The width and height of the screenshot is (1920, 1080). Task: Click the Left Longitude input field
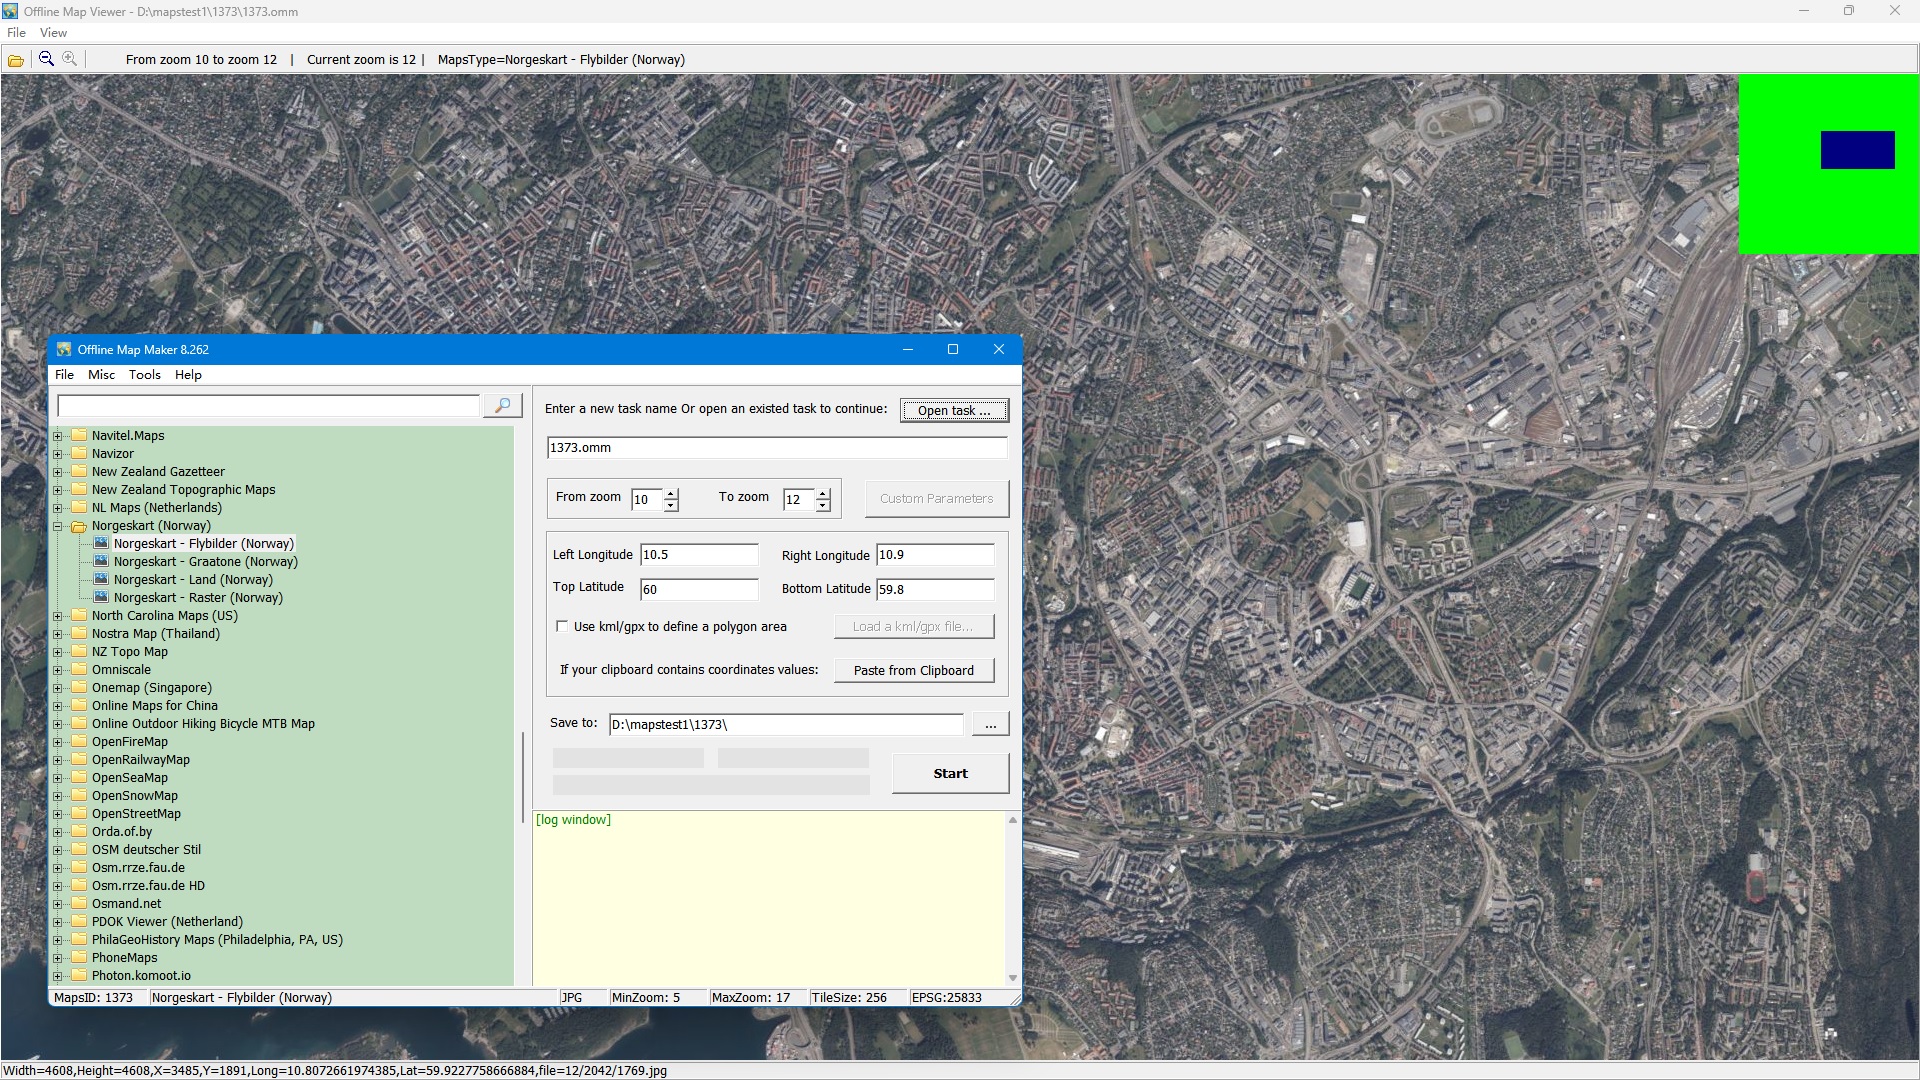[x=698, y=555]
